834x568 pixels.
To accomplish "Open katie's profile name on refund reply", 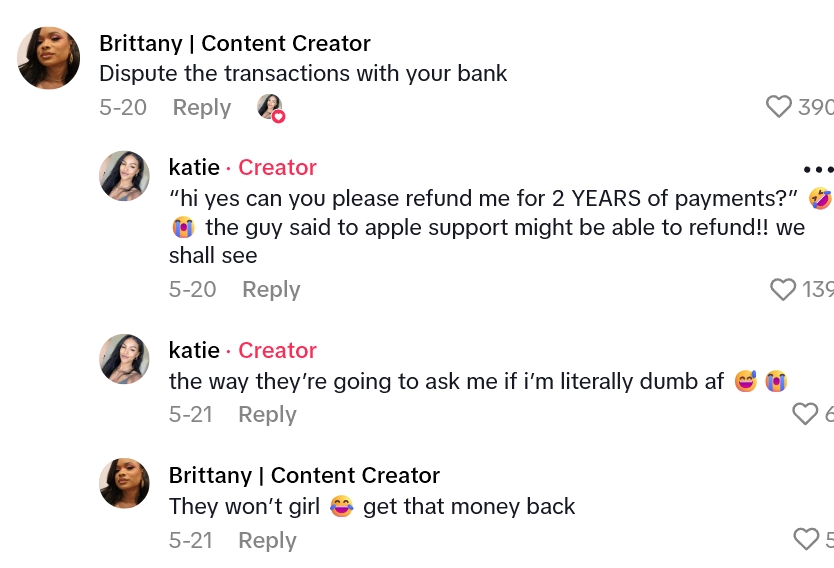I will click(x=194, y=167).
